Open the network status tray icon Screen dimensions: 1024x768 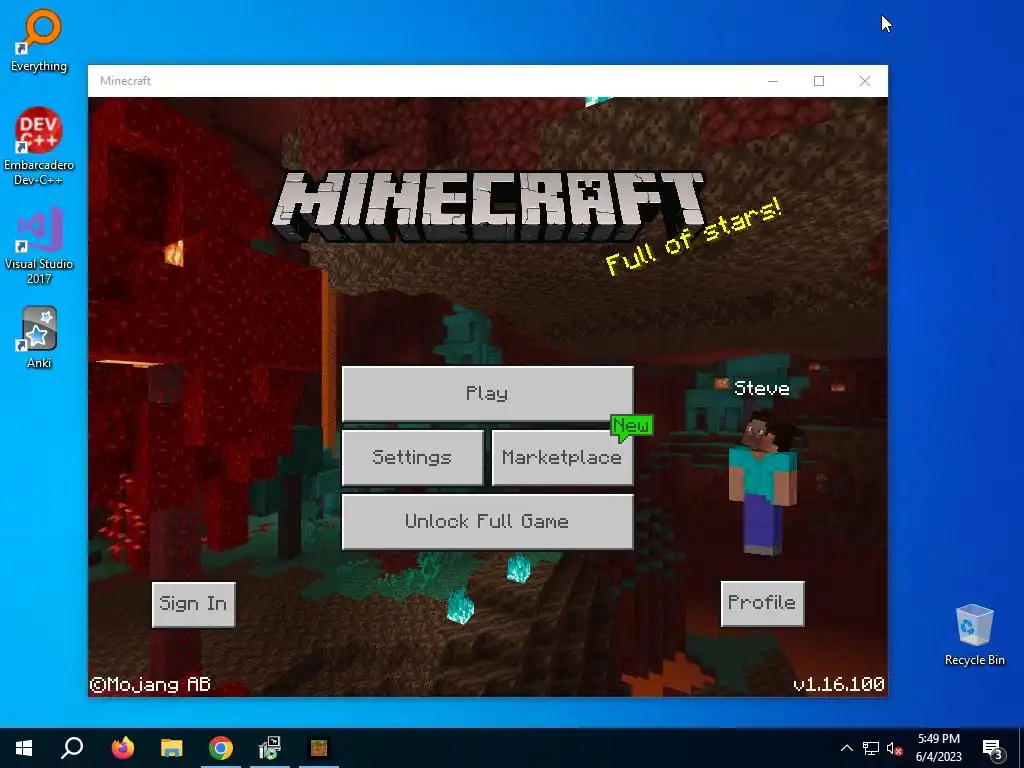point(871,748)
